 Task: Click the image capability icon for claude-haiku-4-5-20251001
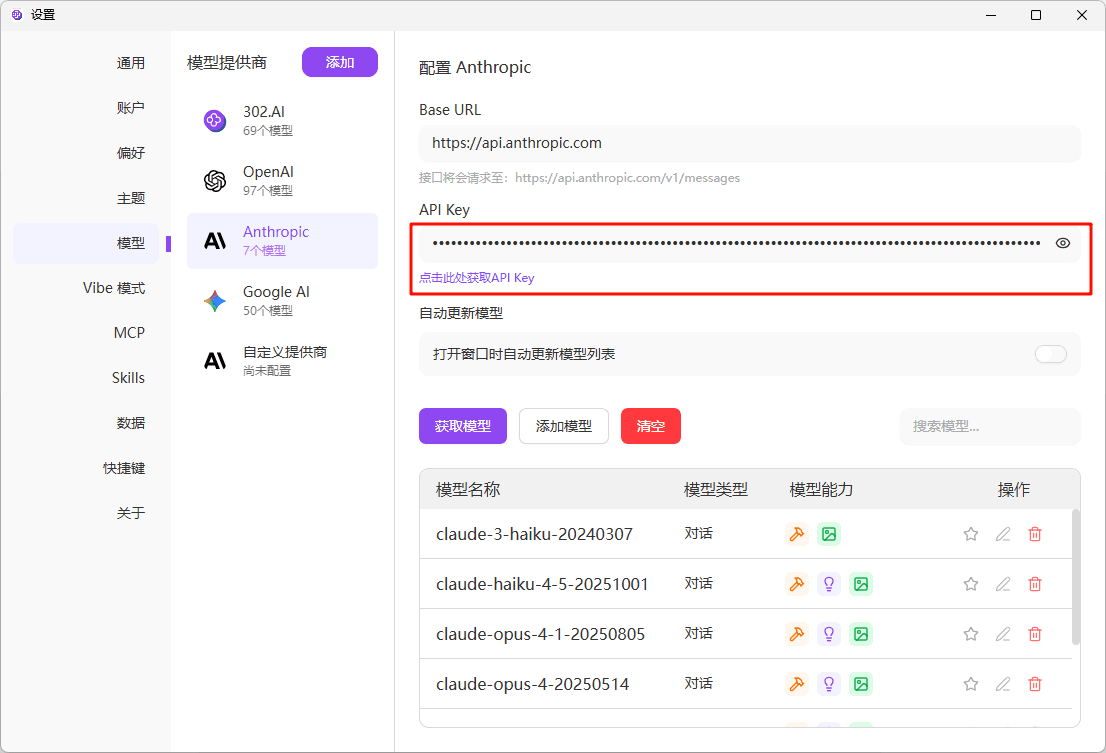point(861,584)
